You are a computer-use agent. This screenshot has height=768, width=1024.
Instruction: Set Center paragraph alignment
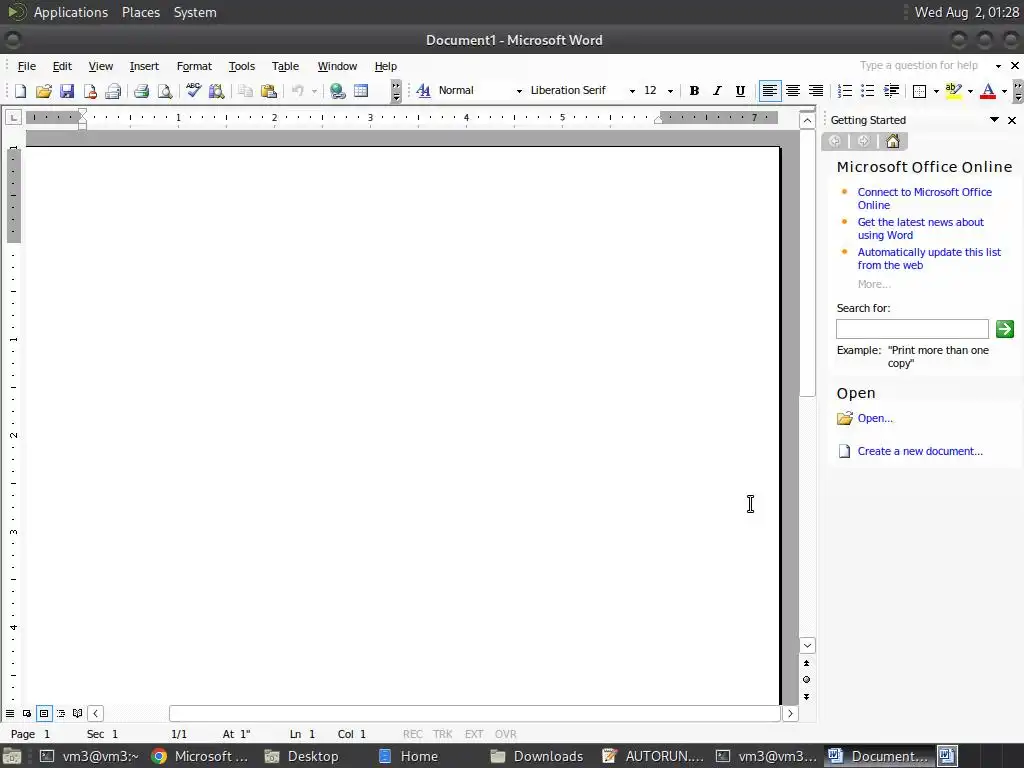coord(793,91)
